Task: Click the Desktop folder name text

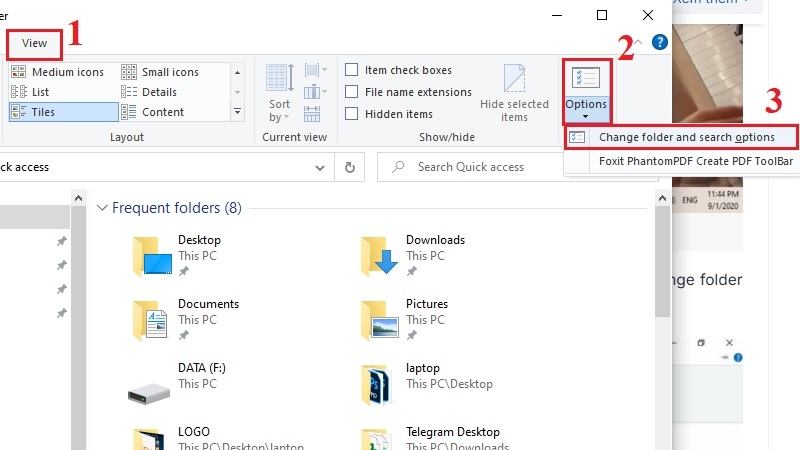Action: pos(199,240)
